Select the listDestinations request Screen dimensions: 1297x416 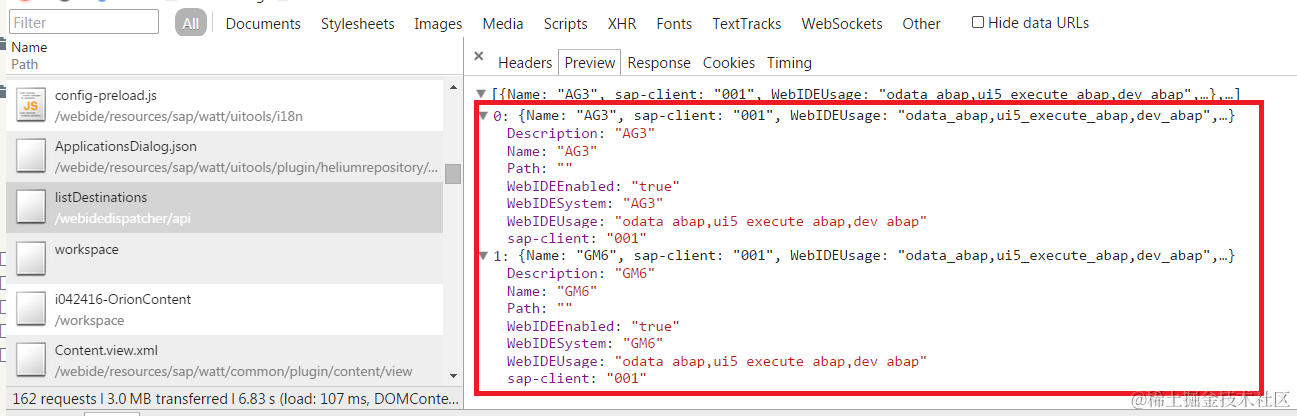[225, 207]
